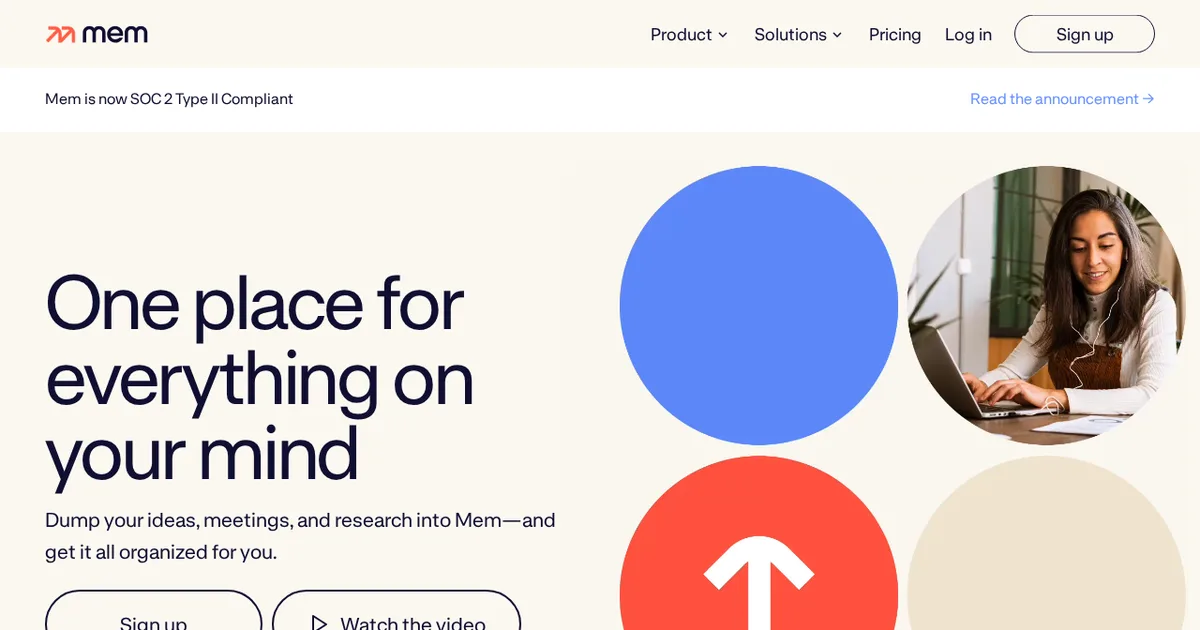Image resolution: width=1200 pixels, height=630 pixels.
Task: Open the Log in page
Action: (968, 35)
